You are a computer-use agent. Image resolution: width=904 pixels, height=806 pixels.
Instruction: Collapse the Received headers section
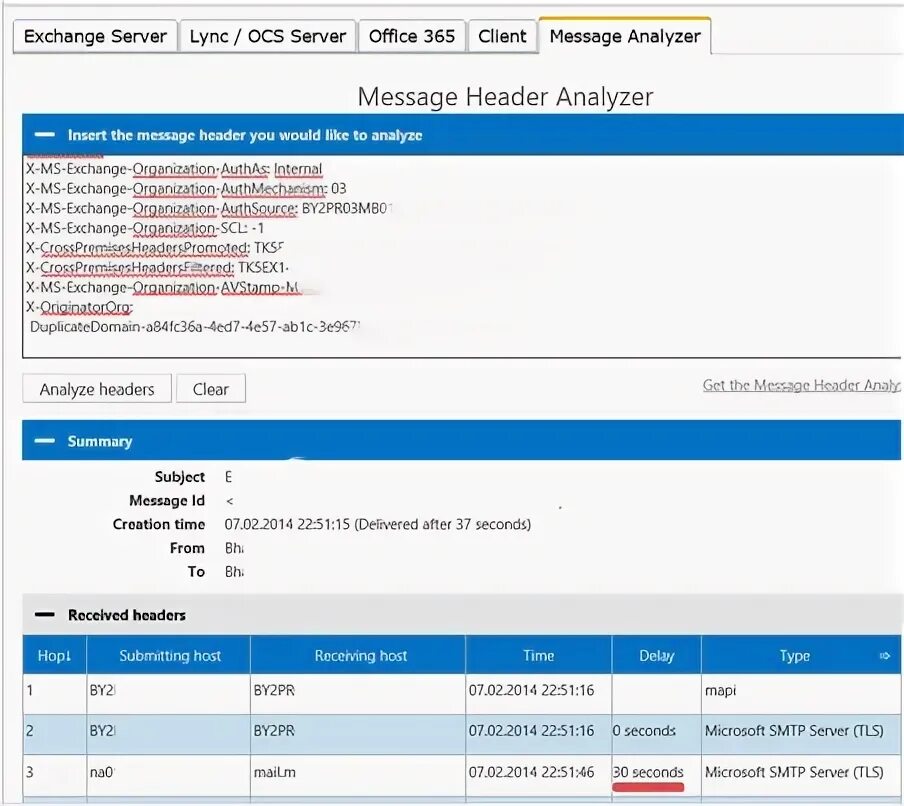click(x=44, y=615)
